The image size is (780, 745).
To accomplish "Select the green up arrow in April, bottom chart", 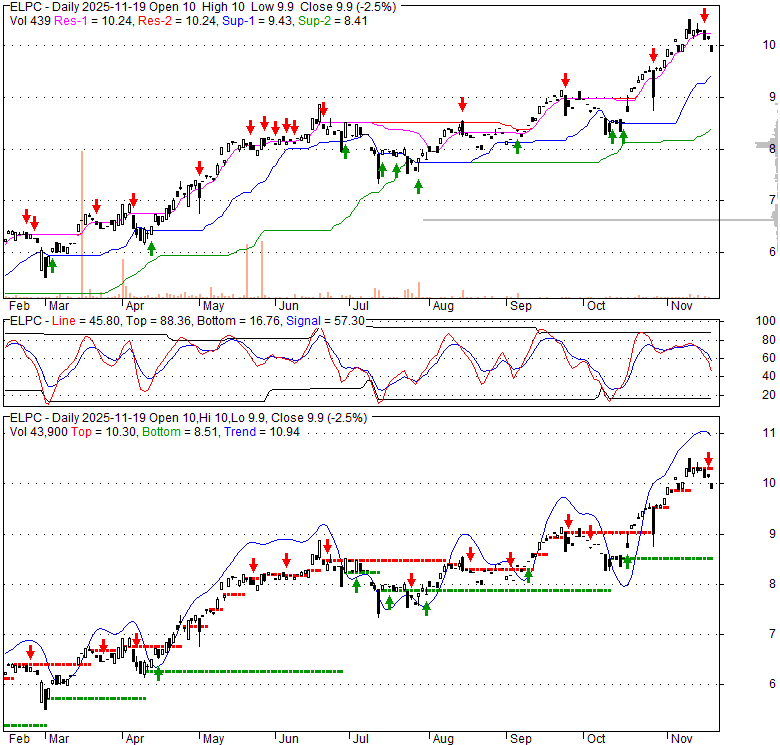I will pyautogui.click(x=158, y=675).
